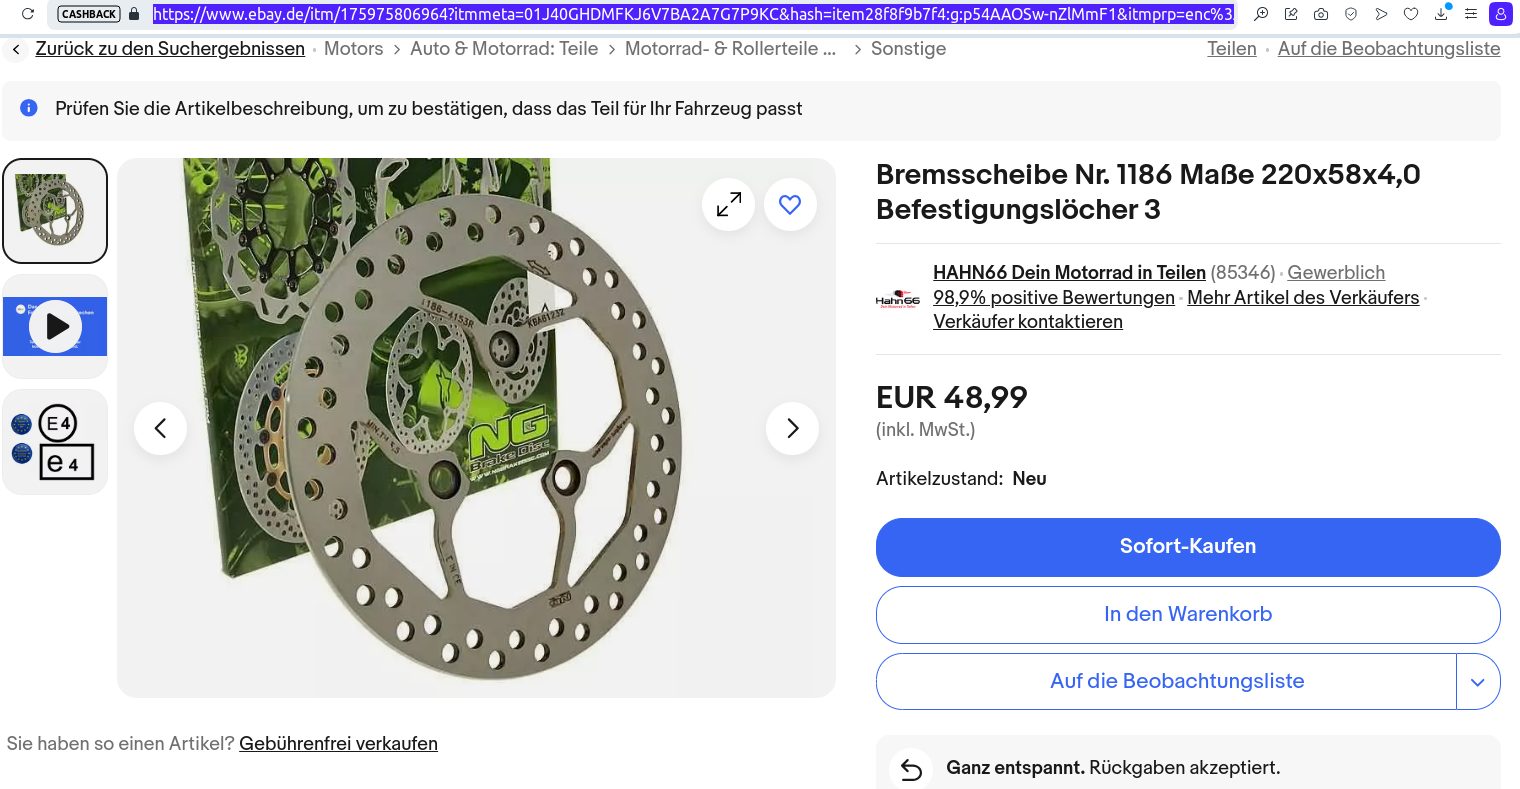
Task: Click the CASHBACK badge in address bar
Action: tap(89, 14)
